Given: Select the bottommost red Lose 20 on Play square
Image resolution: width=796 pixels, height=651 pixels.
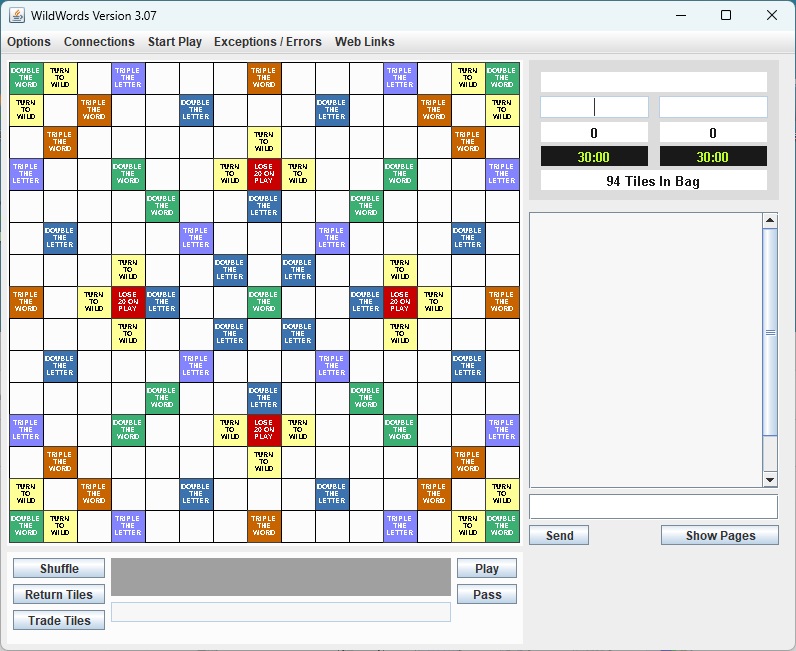Looking at the screenshot, I should pyautogui.click(x=264, y=430).
